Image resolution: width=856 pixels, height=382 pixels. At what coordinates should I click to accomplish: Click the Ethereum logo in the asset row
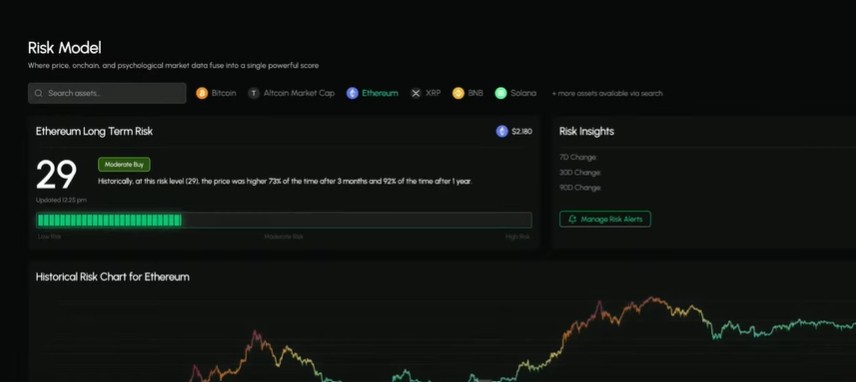click(352, 93)
